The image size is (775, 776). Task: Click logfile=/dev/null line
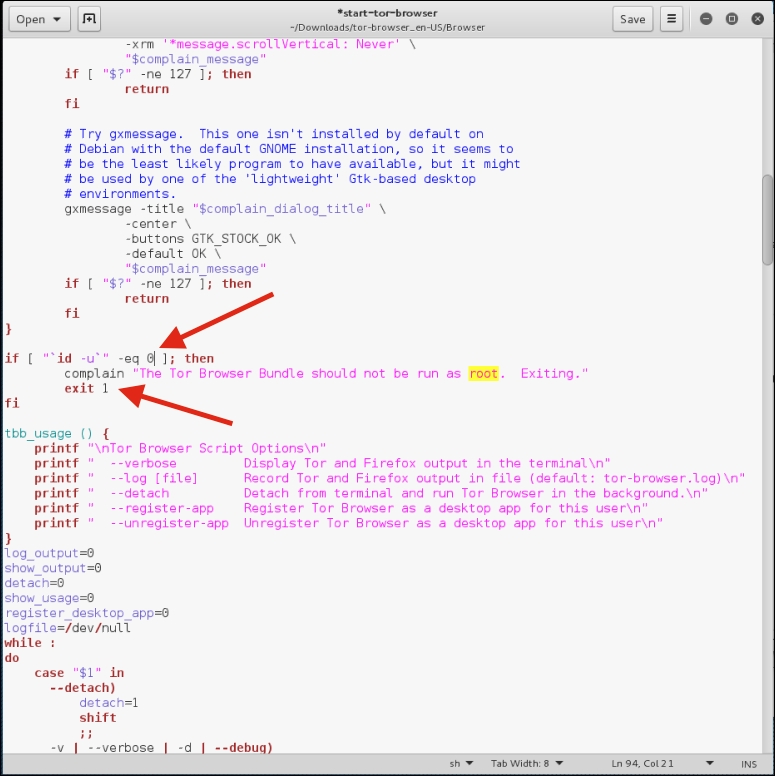click(68, 628)
